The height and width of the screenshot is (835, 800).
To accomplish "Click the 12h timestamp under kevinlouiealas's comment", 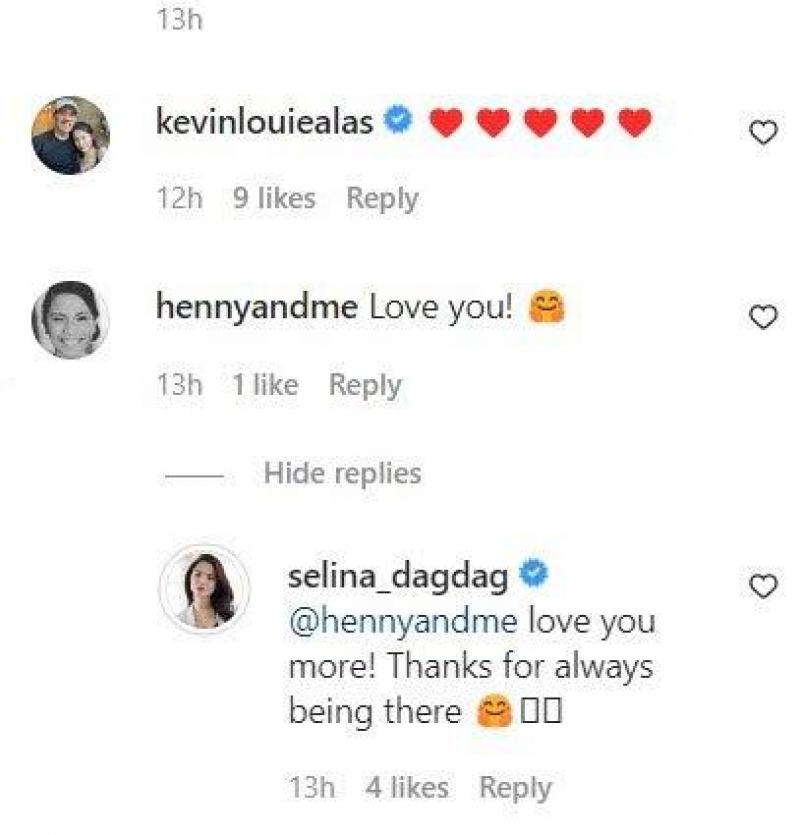I will [x=180, y=199].
